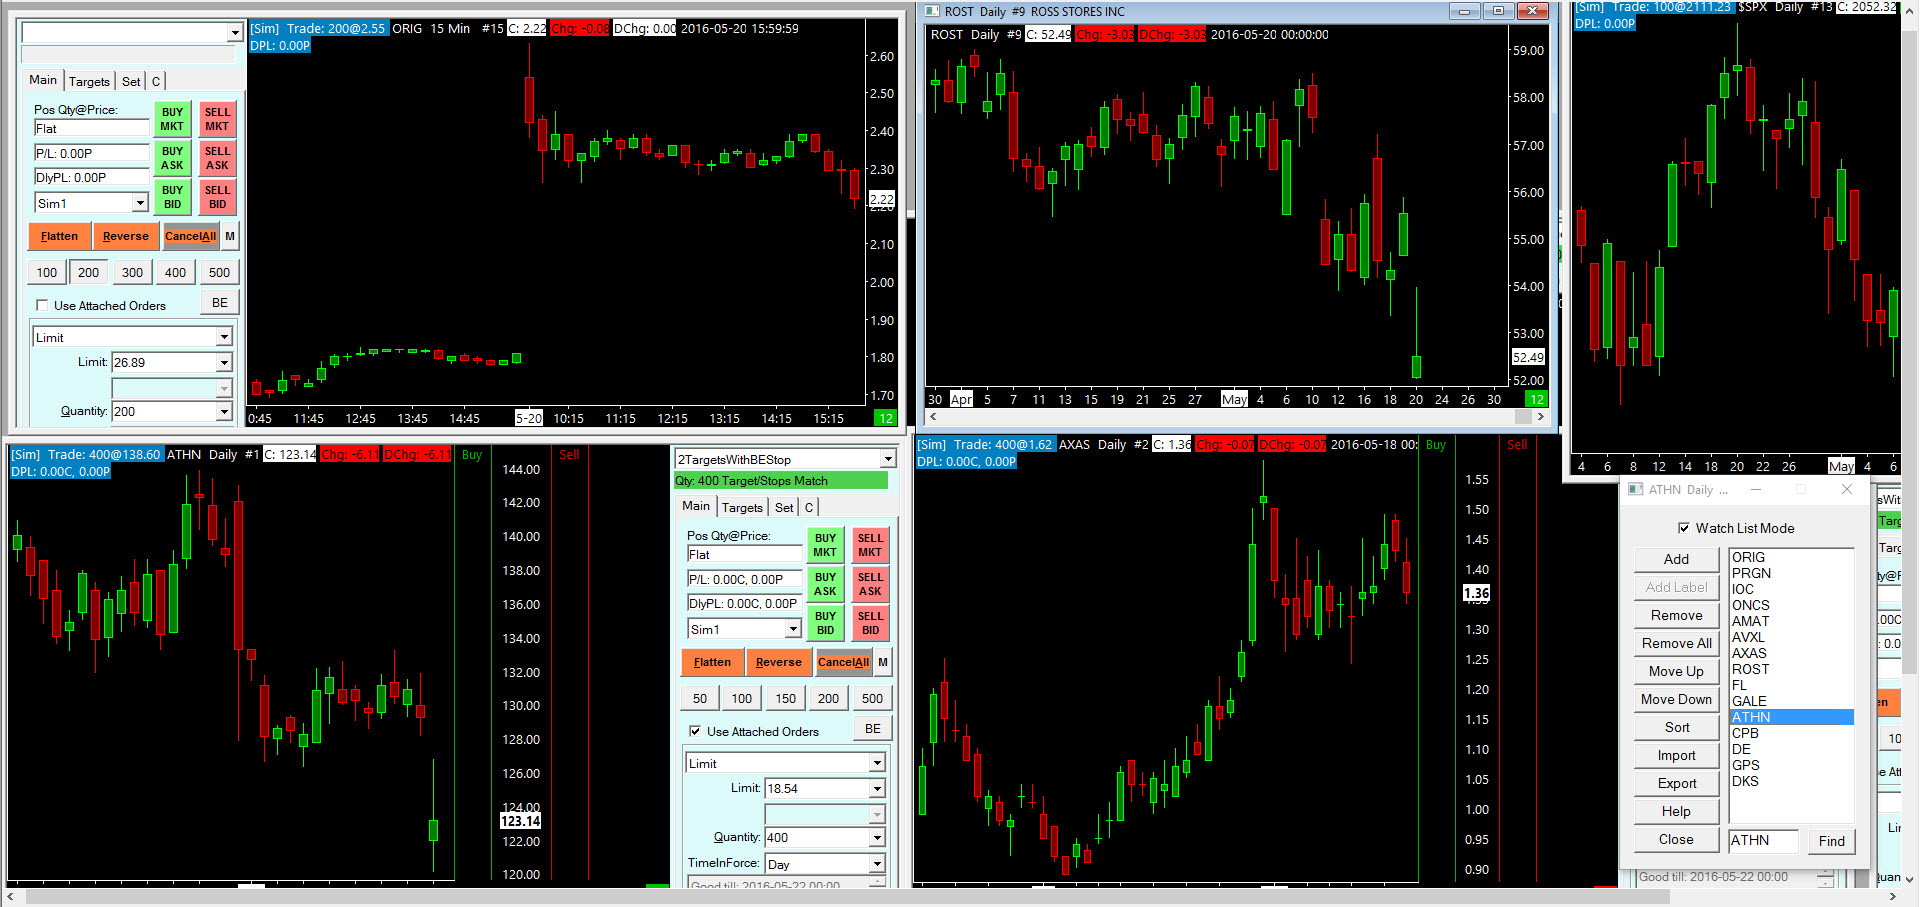Enable Use Attached Orders in ORIG trade panel
The image size is (1920, 907).
click(x=42, y=305)
